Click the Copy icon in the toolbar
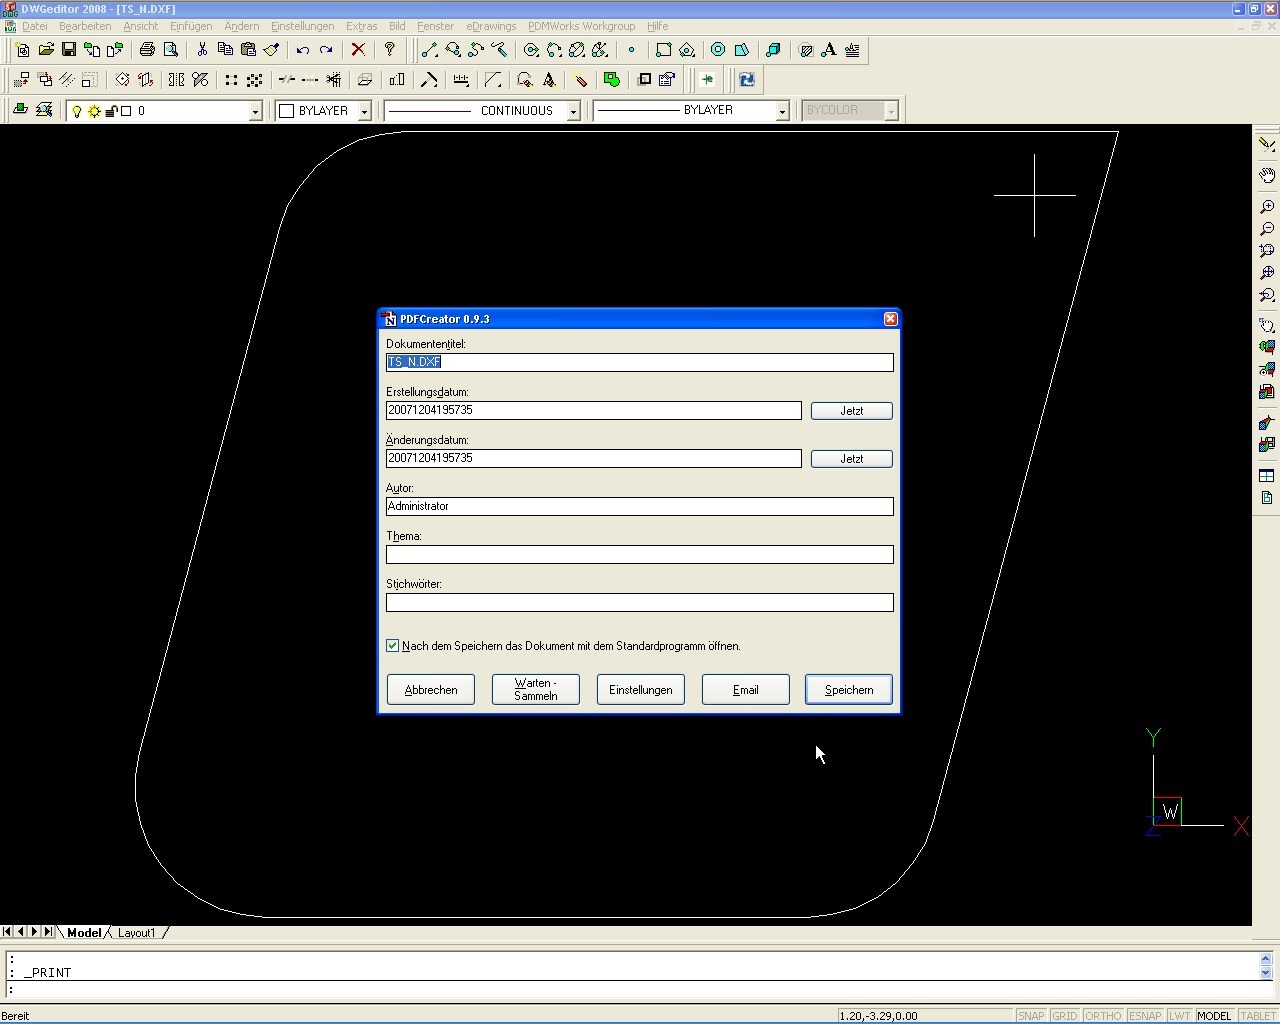The height and width of the screenshot is (1024, 1280). [225, 50]
